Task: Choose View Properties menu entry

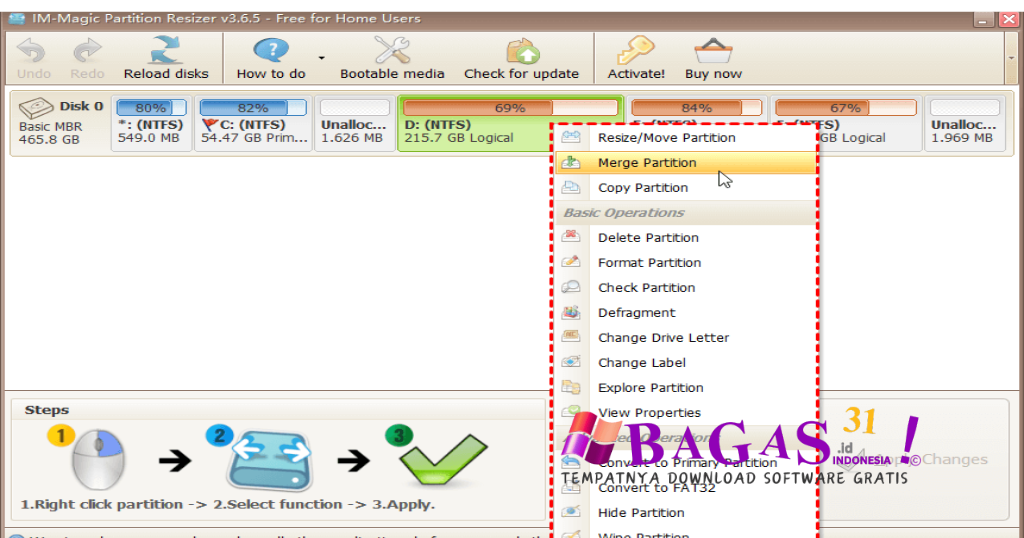Action: (x=686, y=413)
